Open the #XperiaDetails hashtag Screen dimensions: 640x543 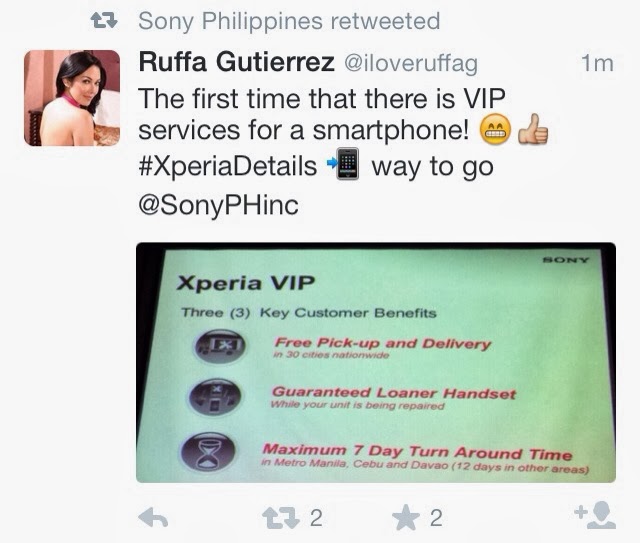click(228, 166)
